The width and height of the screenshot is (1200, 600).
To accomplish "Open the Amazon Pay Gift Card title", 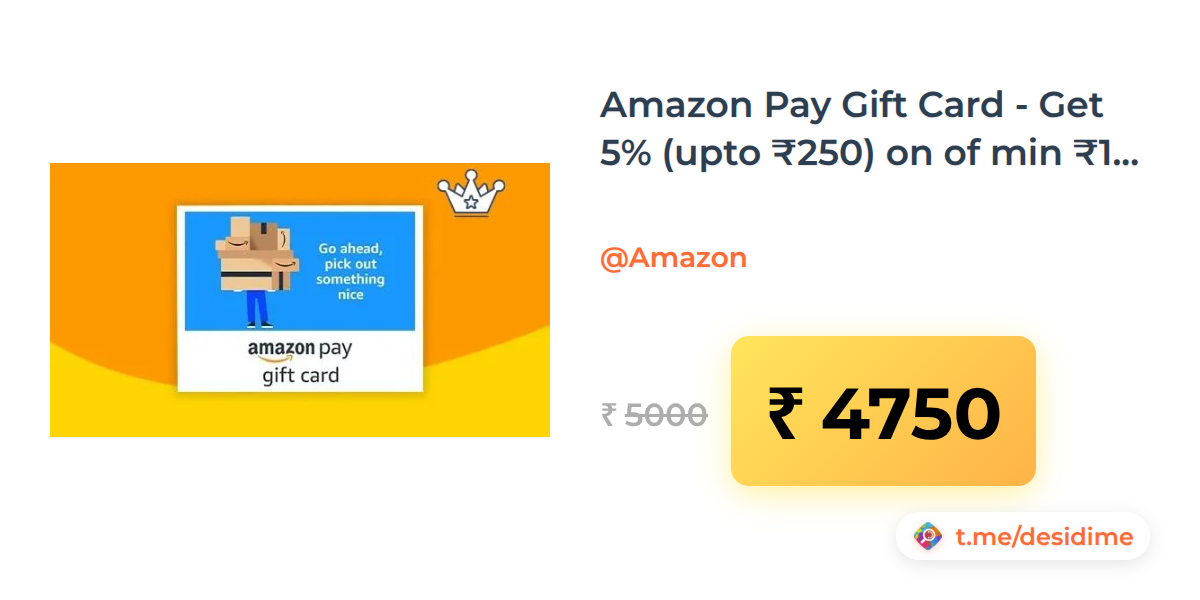I will pyautogui.click(x=869, y=129).
